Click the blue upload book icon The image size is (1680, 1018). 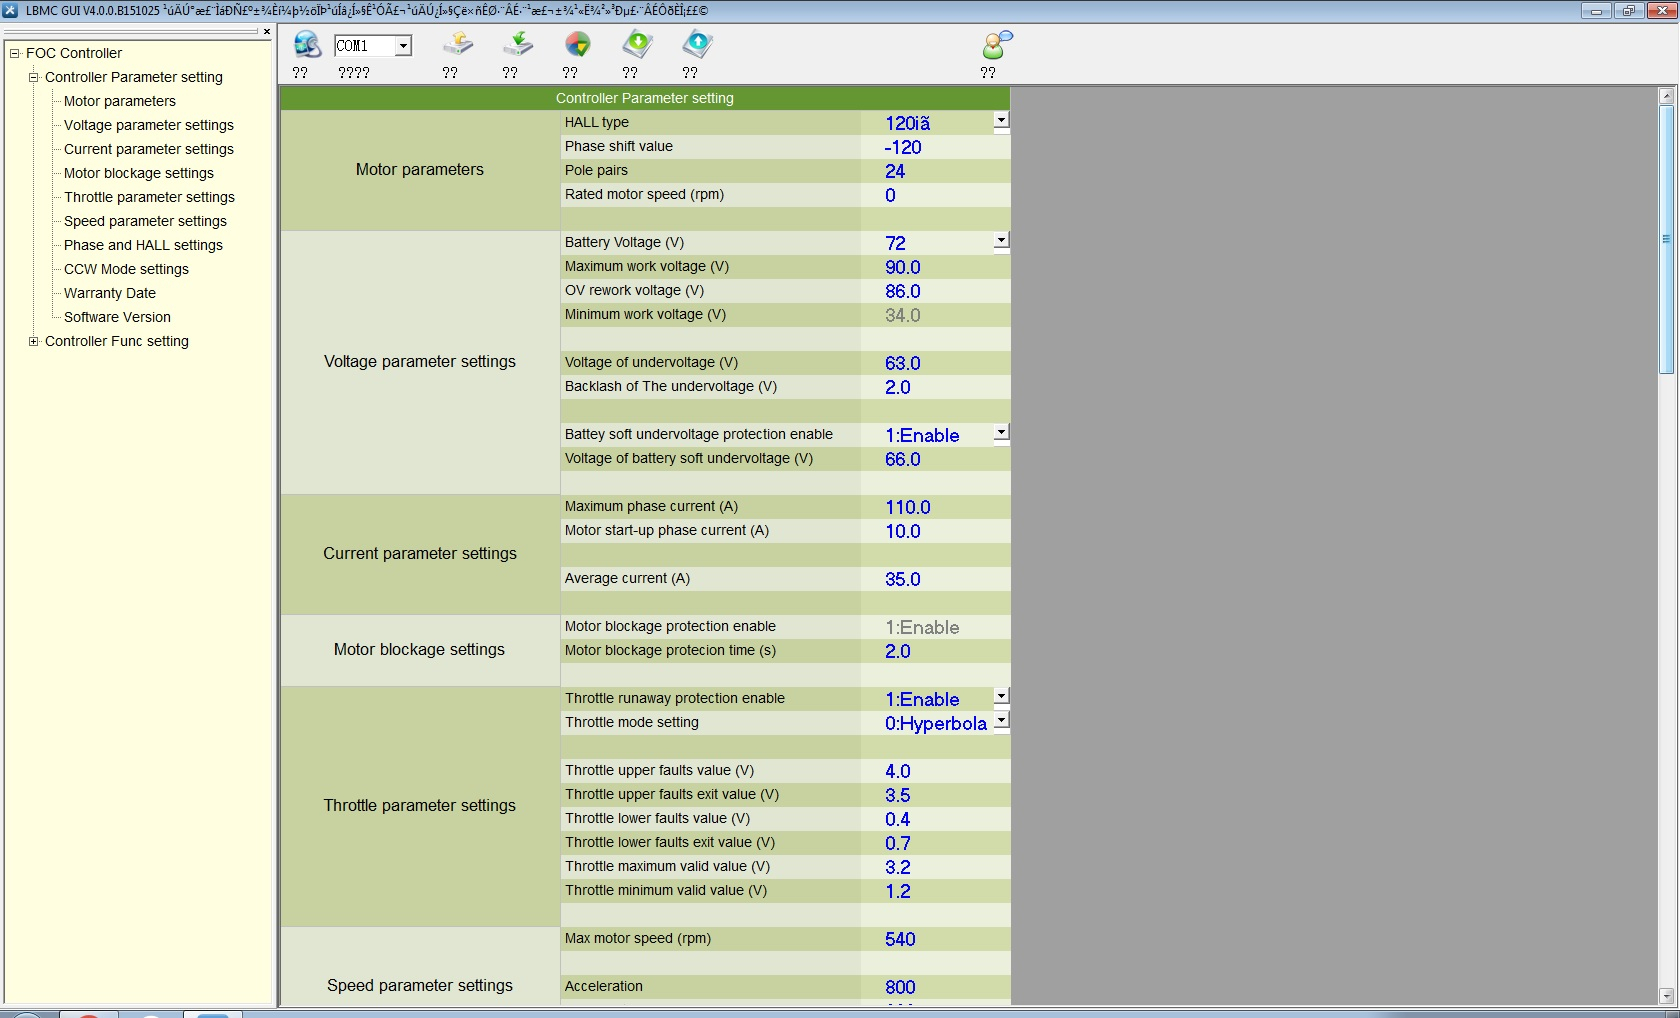click(697, 45)
